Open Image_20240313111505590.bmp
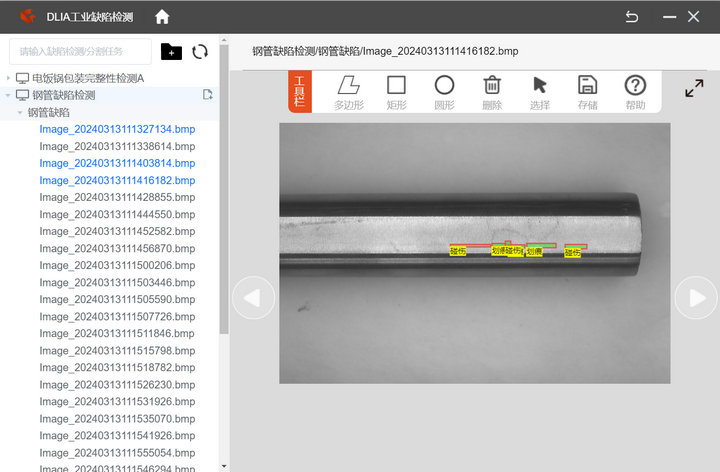Viewport: 720px width, 472px height. coord(117,299)
